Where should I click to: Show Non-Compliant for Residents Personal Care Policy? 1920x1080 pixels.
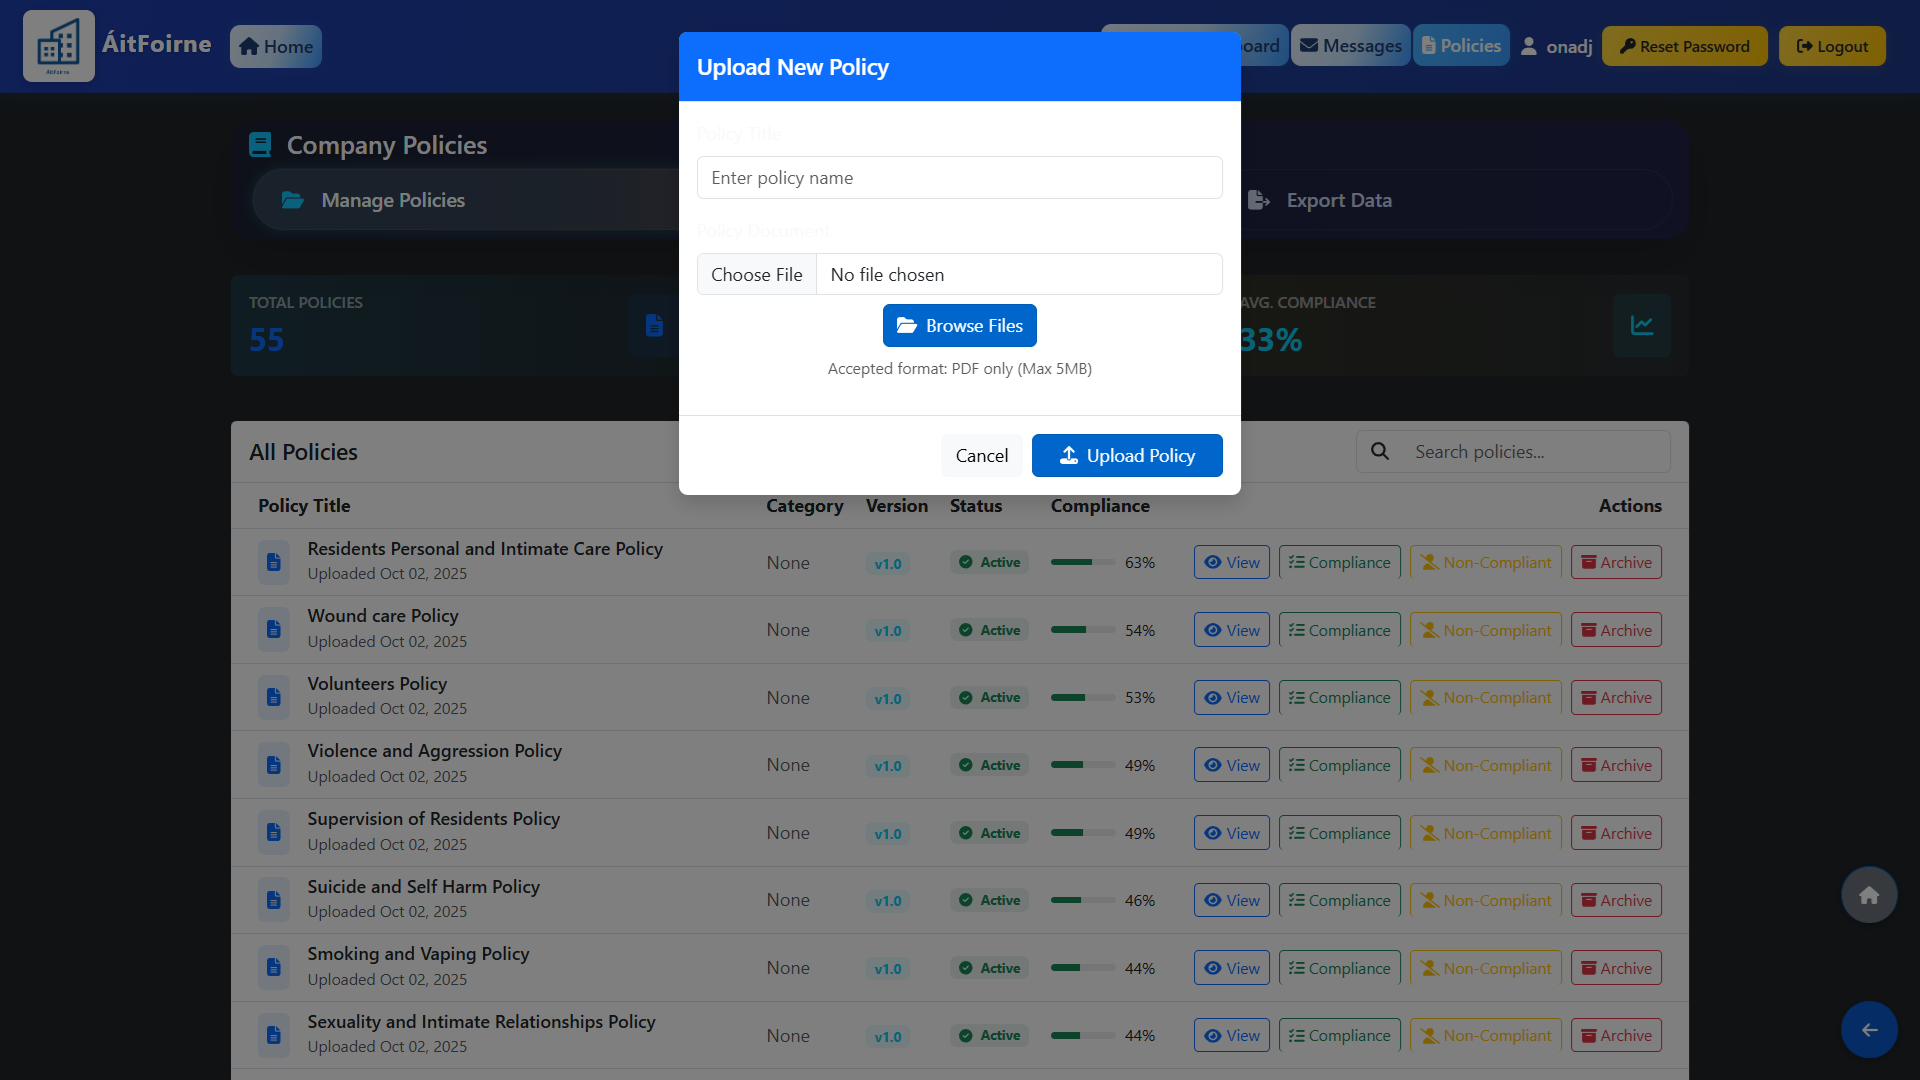1485,562
